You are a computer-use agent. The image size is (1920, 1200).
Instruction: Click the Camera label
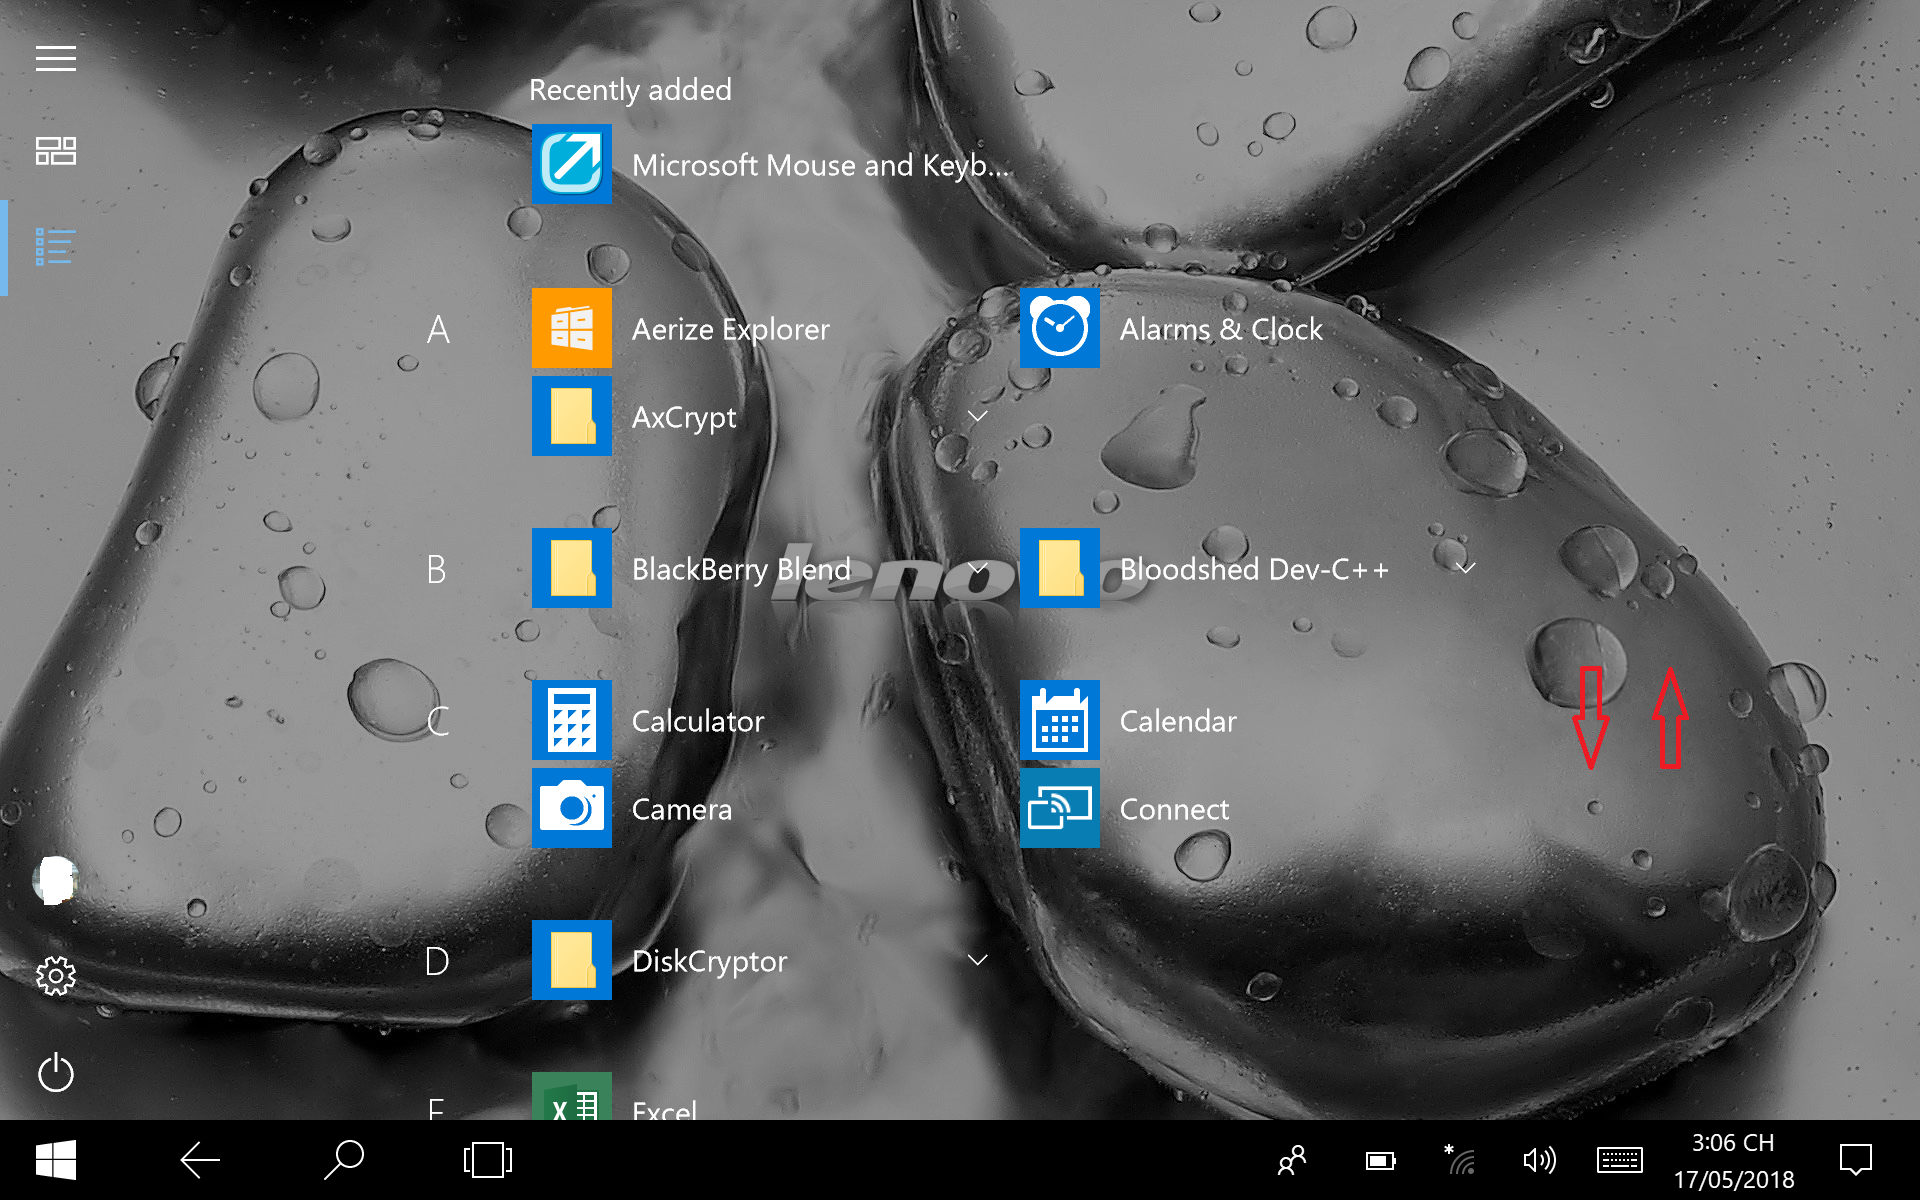coord(682,809)
